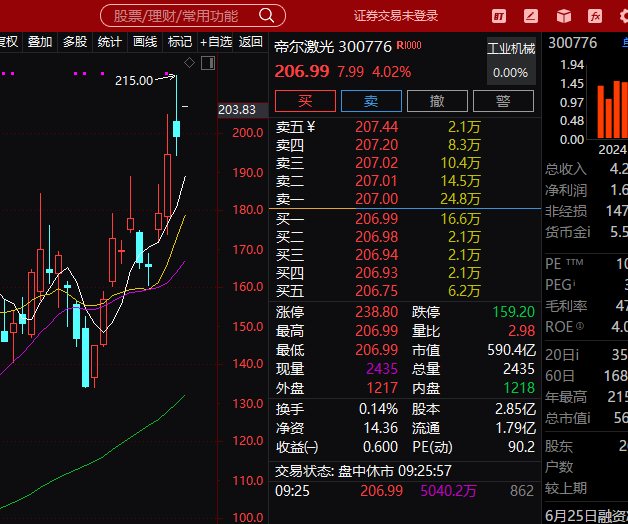628x524 pixels.
Task: Click 市值 value 590.4亿
Action: [511, 350]
